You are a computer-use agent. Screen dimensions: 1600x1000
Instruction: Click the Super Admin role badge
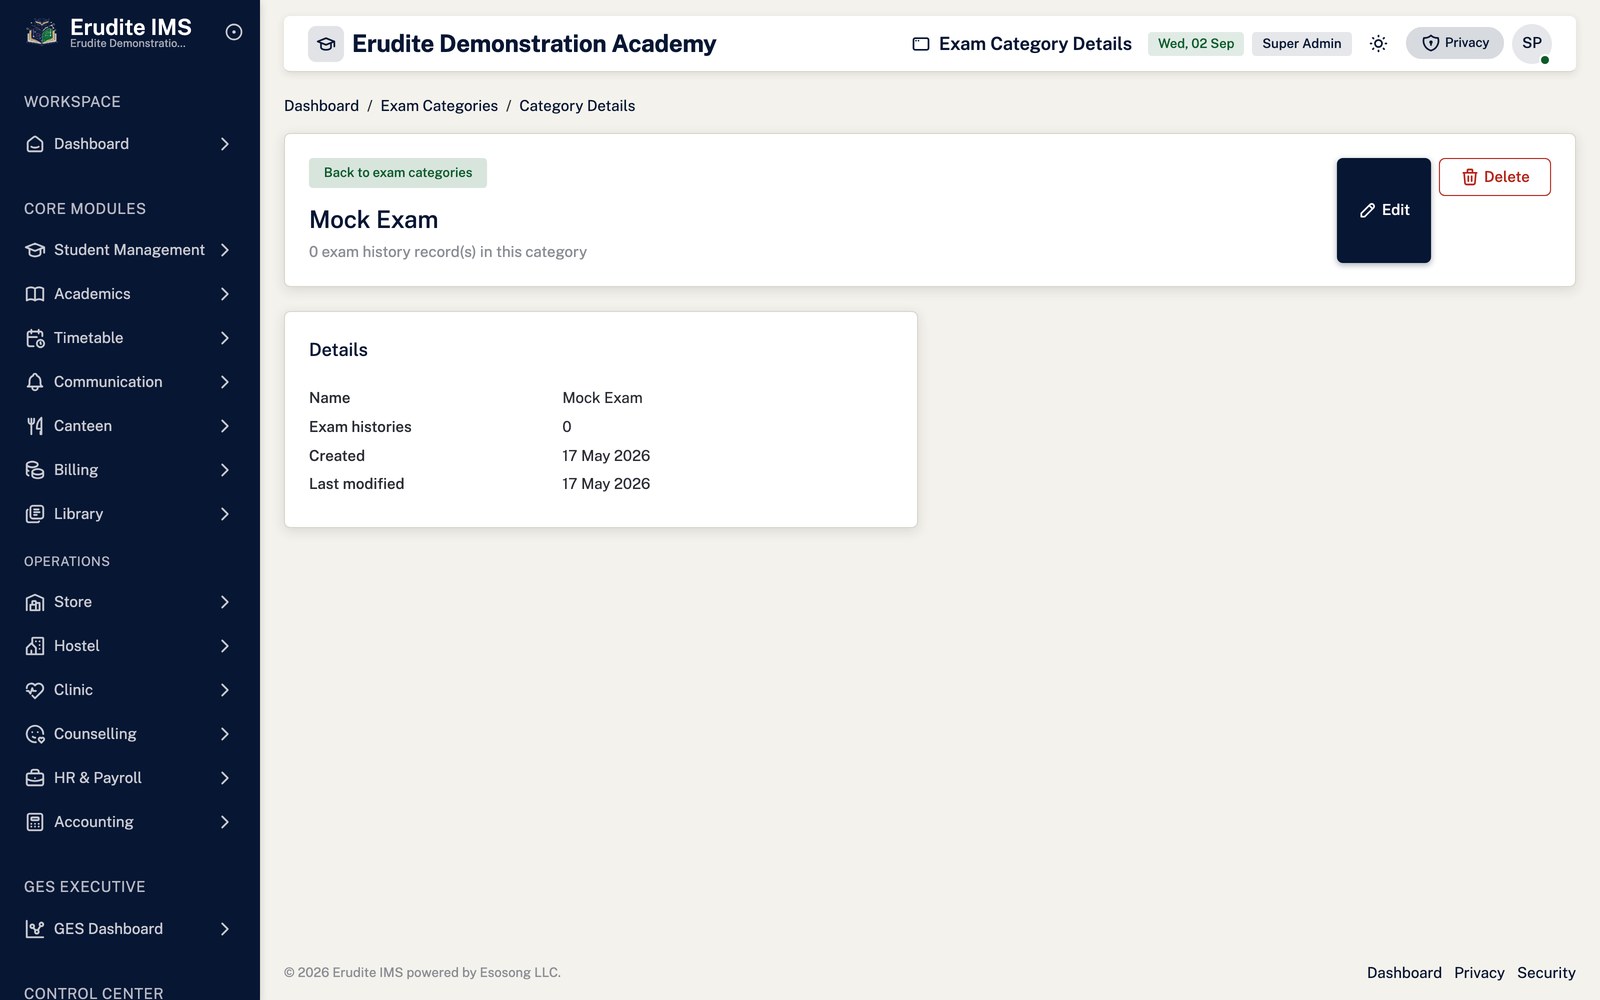[x=1302, y=43]
